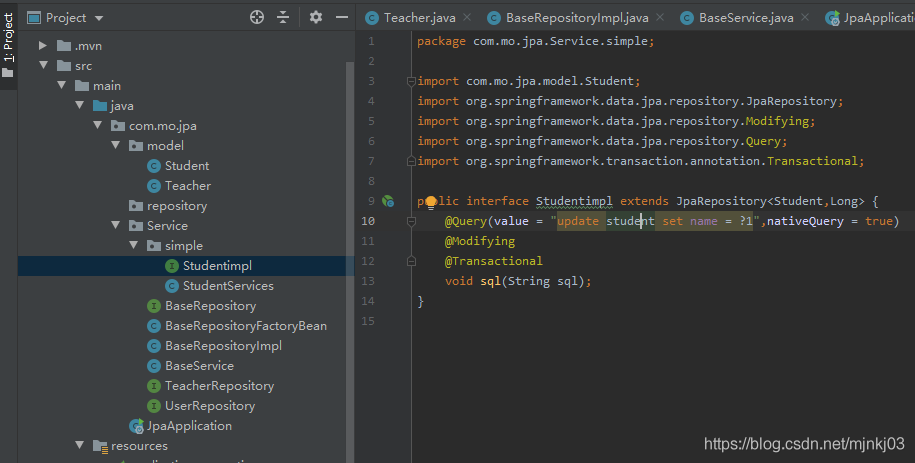Click the gutter implementation icon on line 9
Image resolution: width=915 pixels, height=463 pixels.
tap(388, 201)
